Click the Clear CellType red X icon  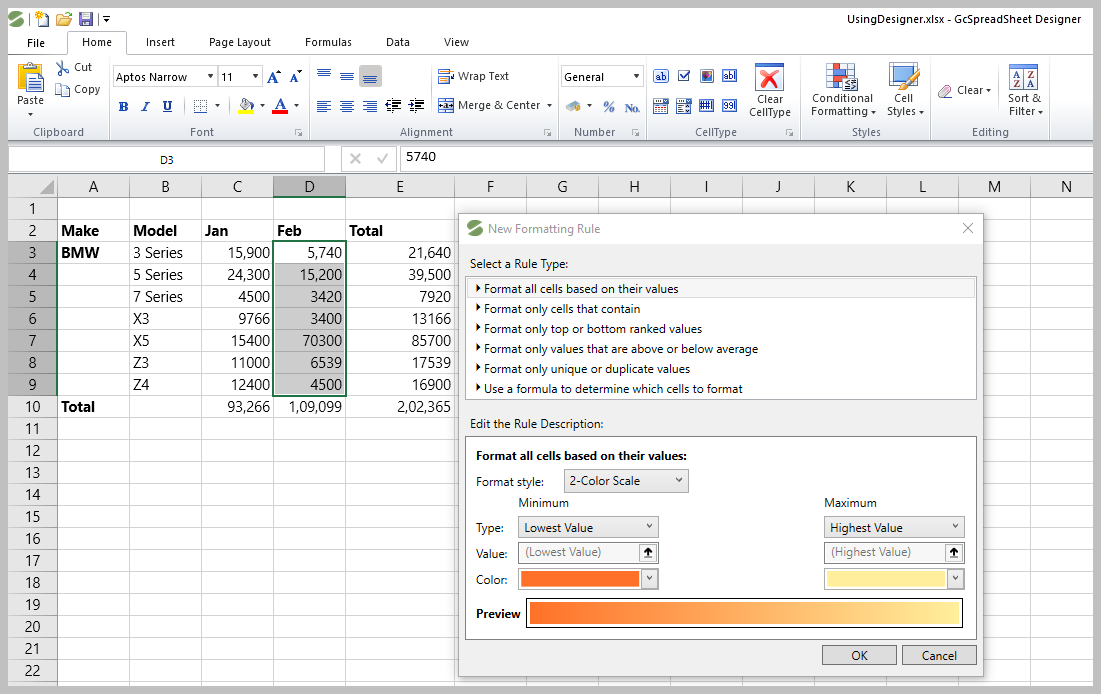tap(770, 77)
